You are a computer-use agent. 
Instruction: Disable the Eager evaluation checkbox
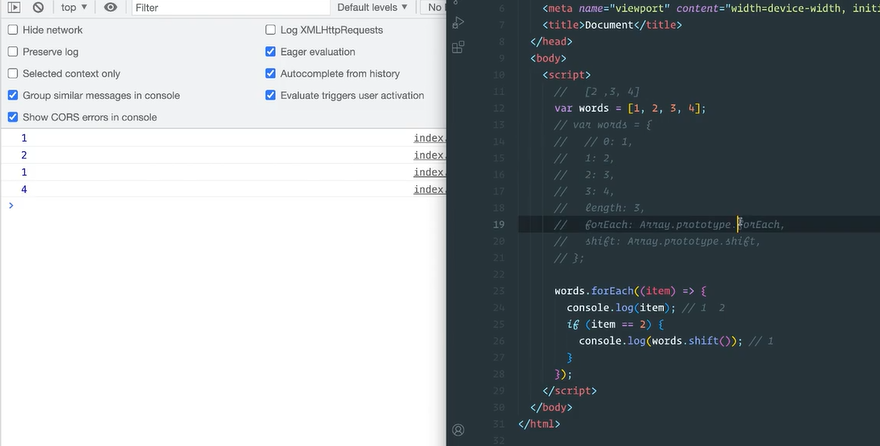[x=271, y=52]
